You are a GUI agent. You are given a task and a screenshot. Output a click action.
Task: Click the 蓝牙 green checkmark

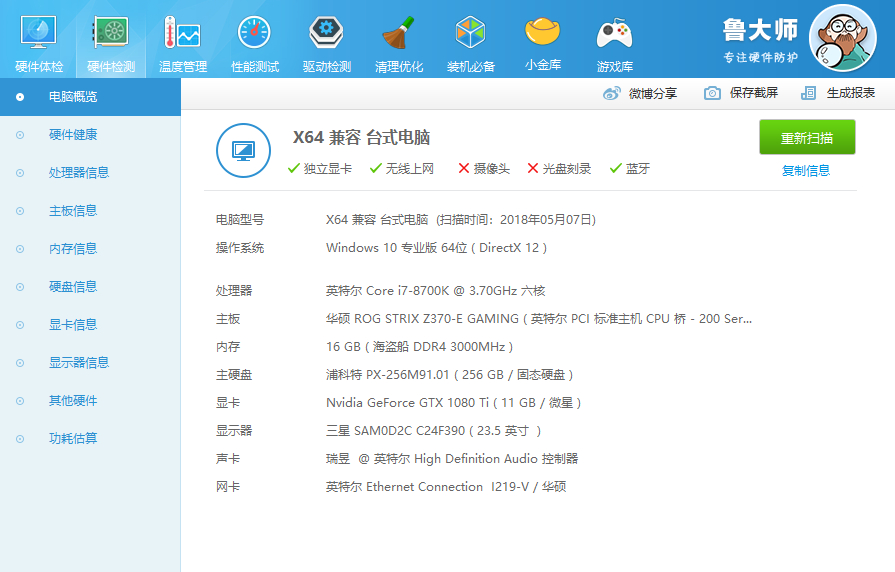click(x=616, y=168)
